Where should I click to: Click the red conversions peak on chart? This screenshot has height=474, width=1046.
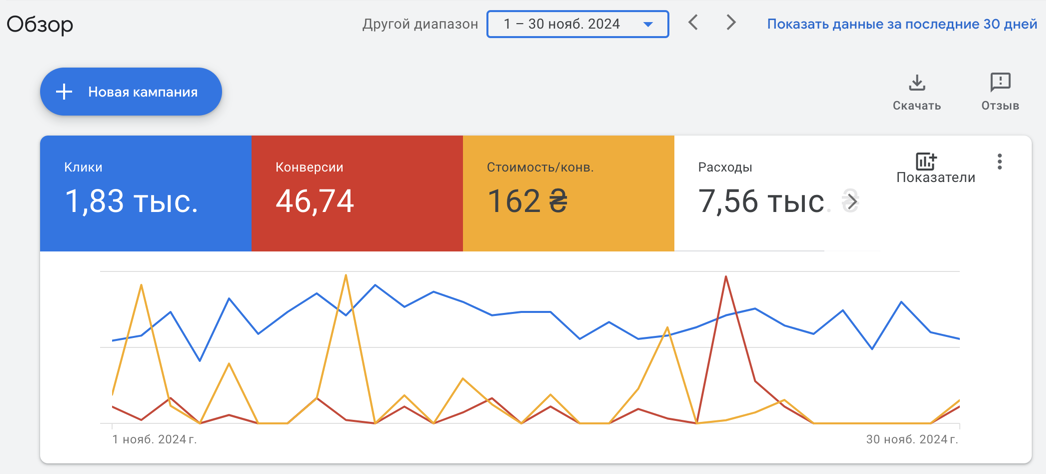[725, 276]
